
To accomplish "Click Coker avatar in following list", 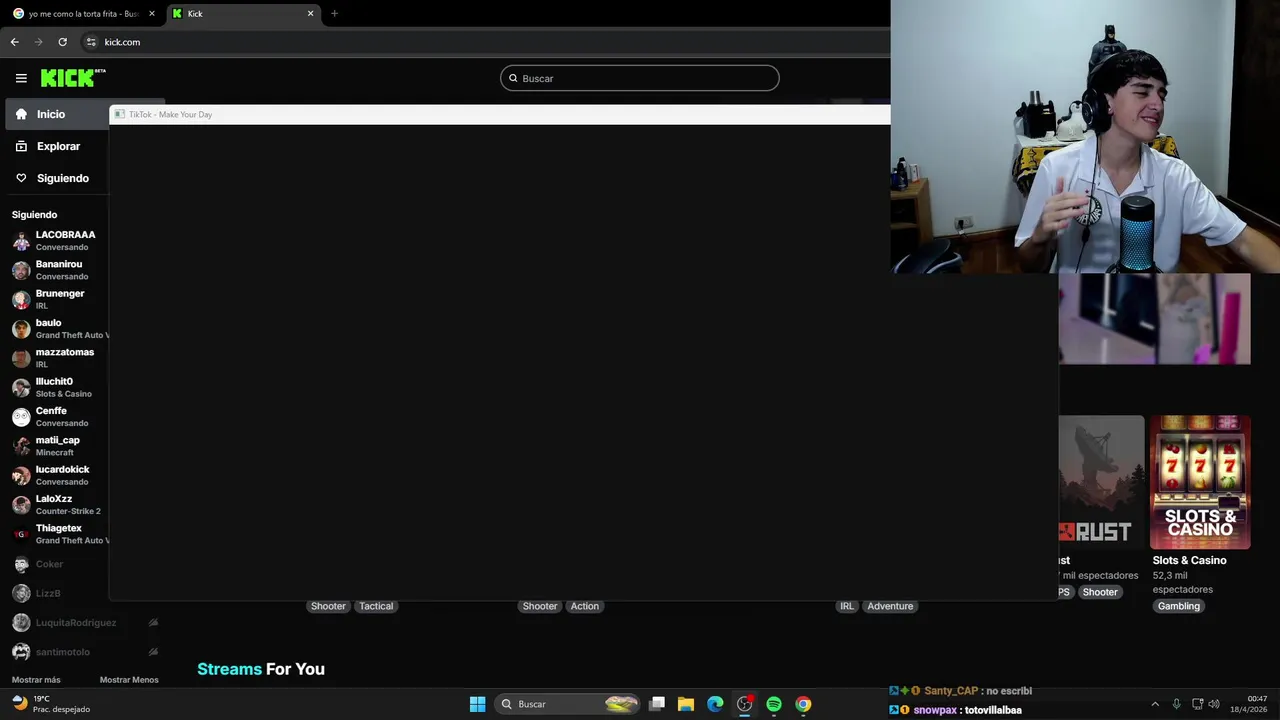I will point(21,564).
